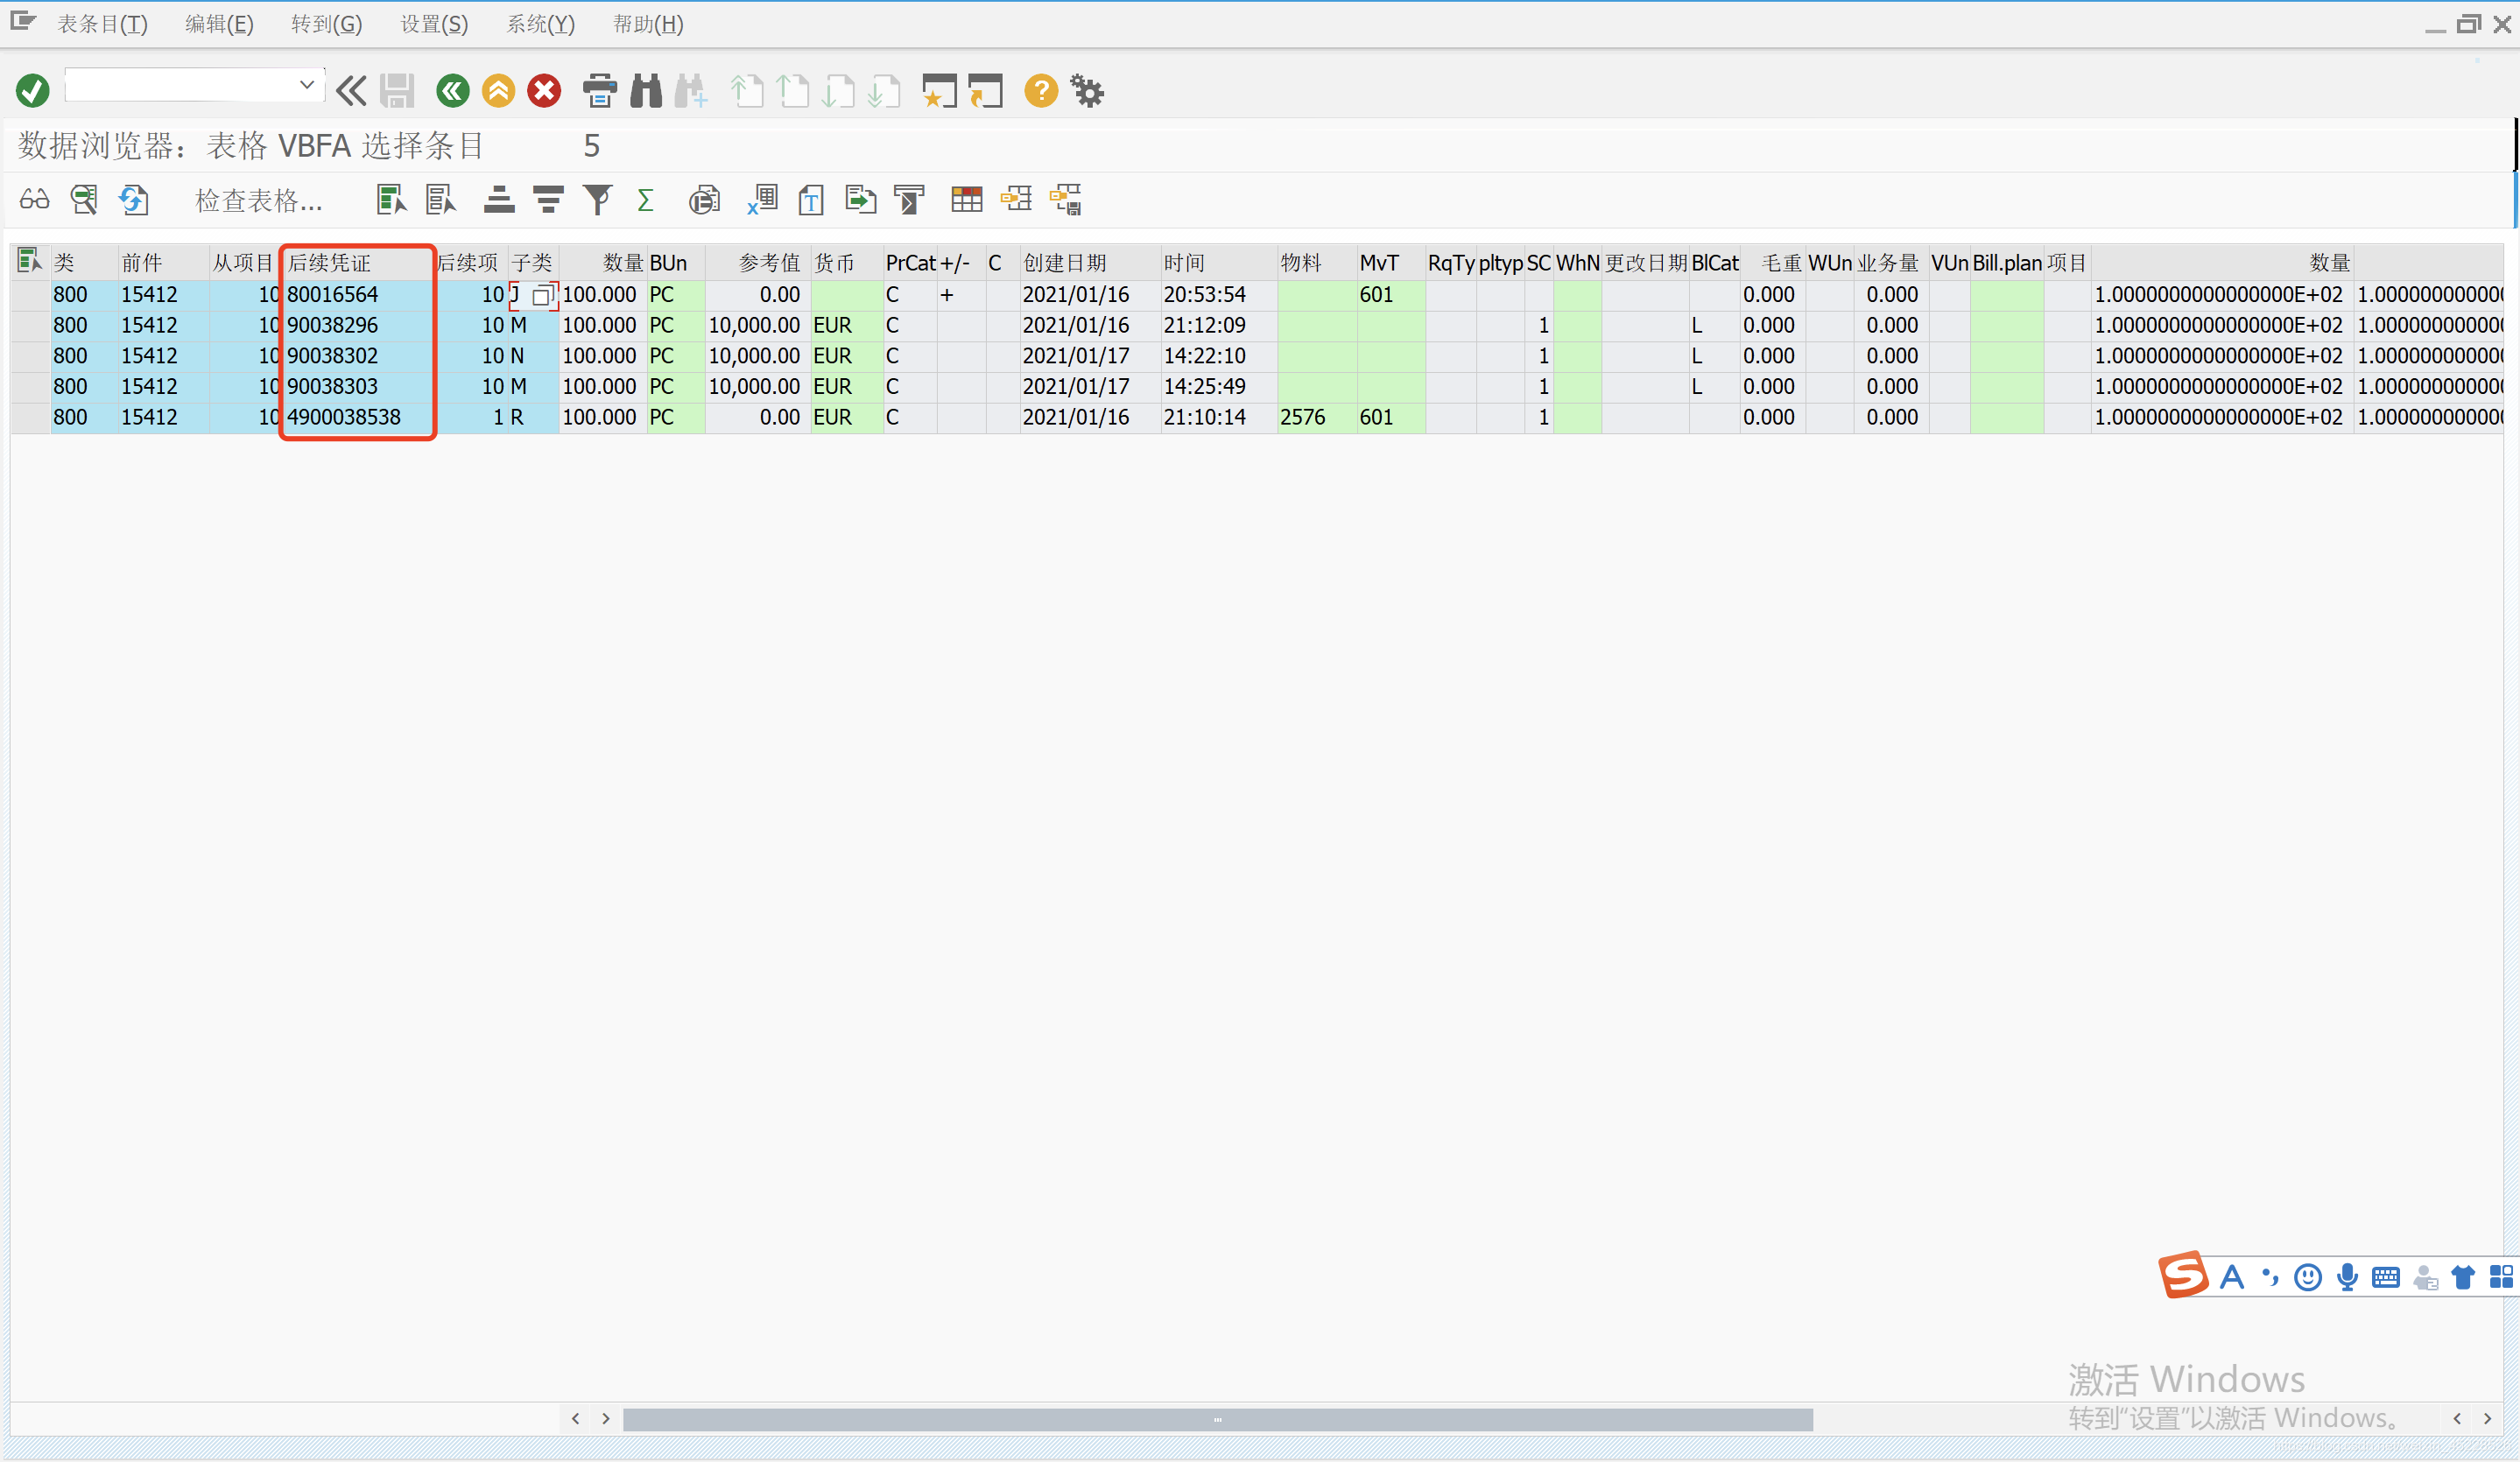Image resolution: width=2520 pixels, height=1462 pixels.
Task: Click the red Cancel X icon
Action: [x=544, y=91]
